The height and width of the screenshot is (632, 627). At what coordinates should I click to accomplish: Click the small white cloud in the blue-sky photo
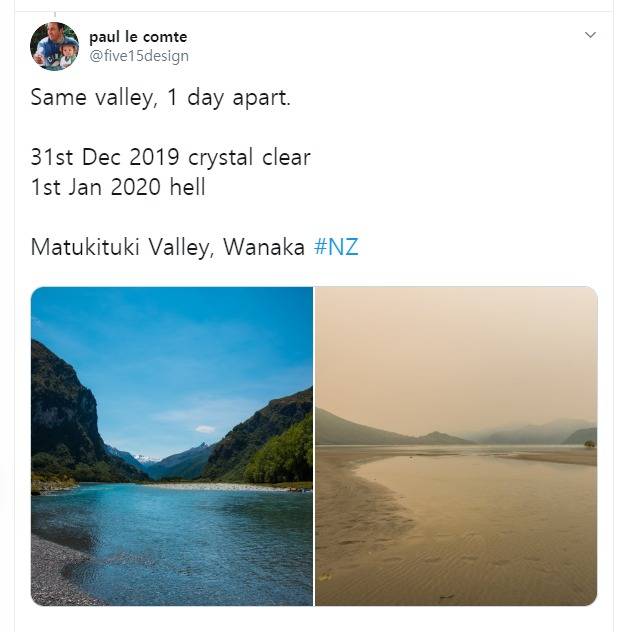coord(205,429)
